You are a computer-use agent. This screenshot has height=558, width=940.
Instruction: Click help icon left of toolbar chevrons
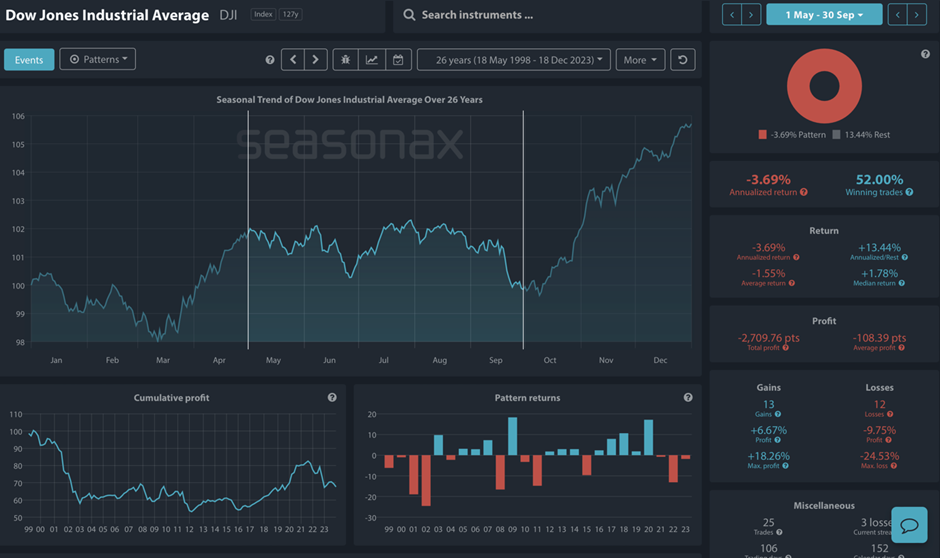[270, 59]
